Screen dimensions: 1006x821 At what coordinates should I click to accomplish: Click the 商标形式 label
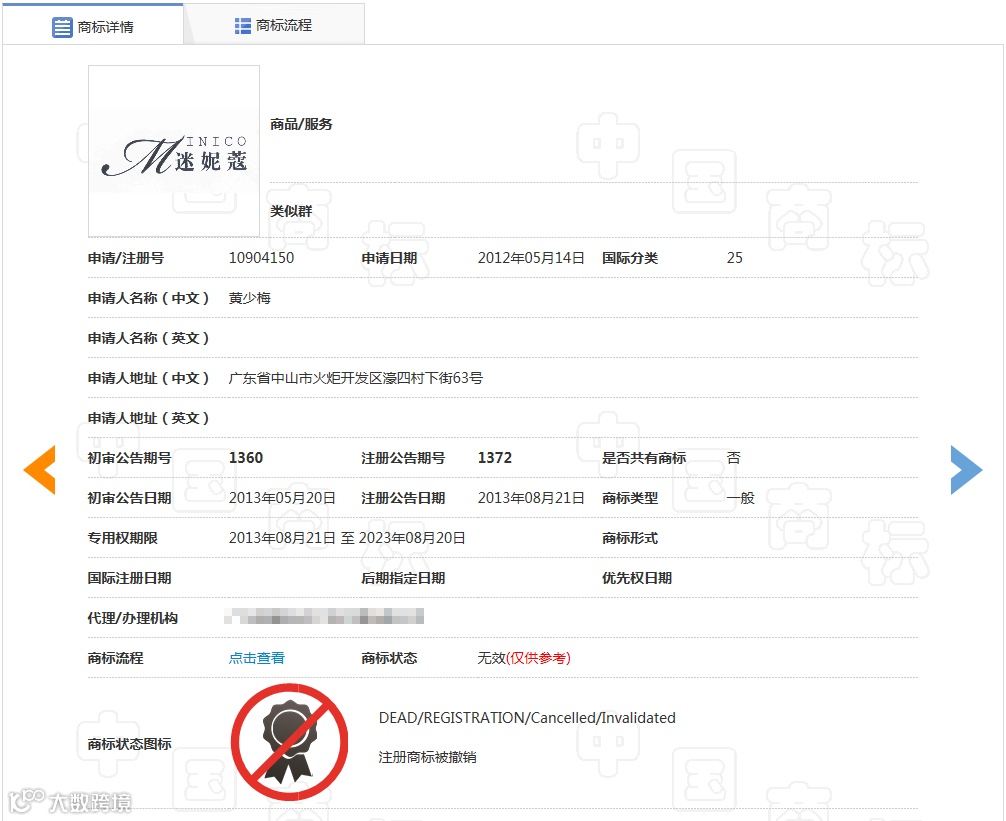pos(629,538)
